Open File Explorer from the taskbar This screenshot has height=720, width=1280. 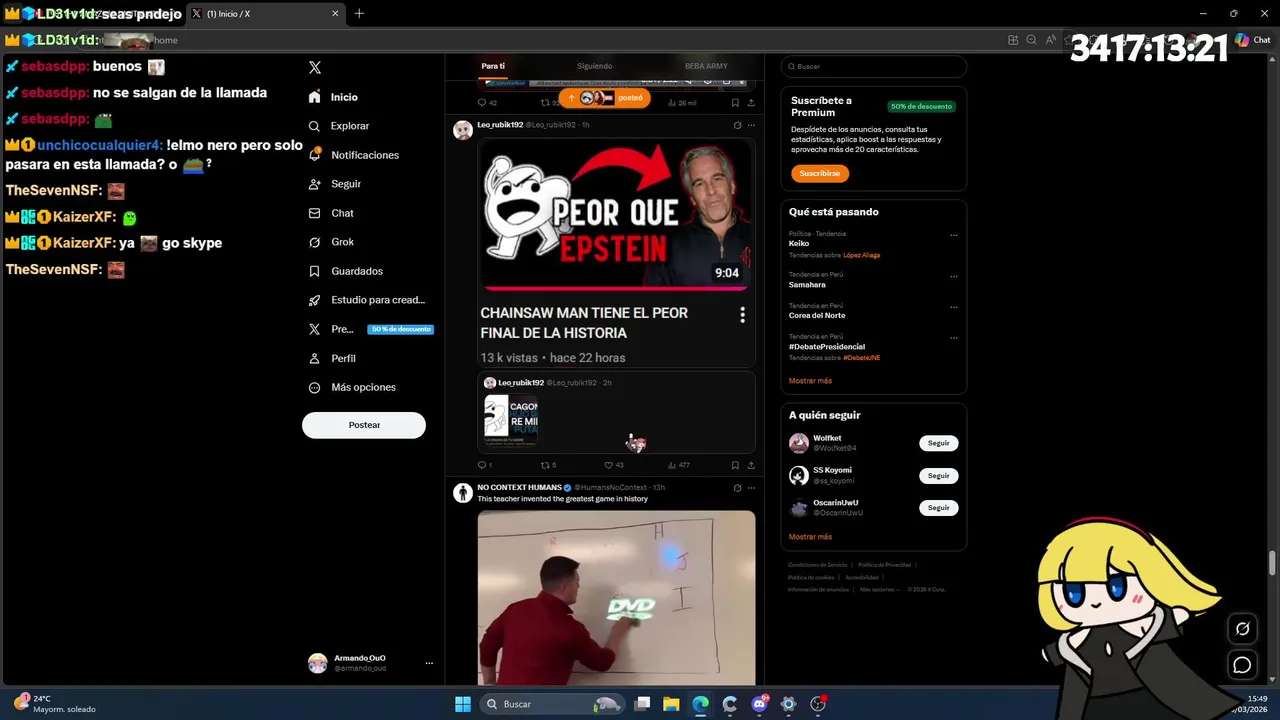(671, 704)
